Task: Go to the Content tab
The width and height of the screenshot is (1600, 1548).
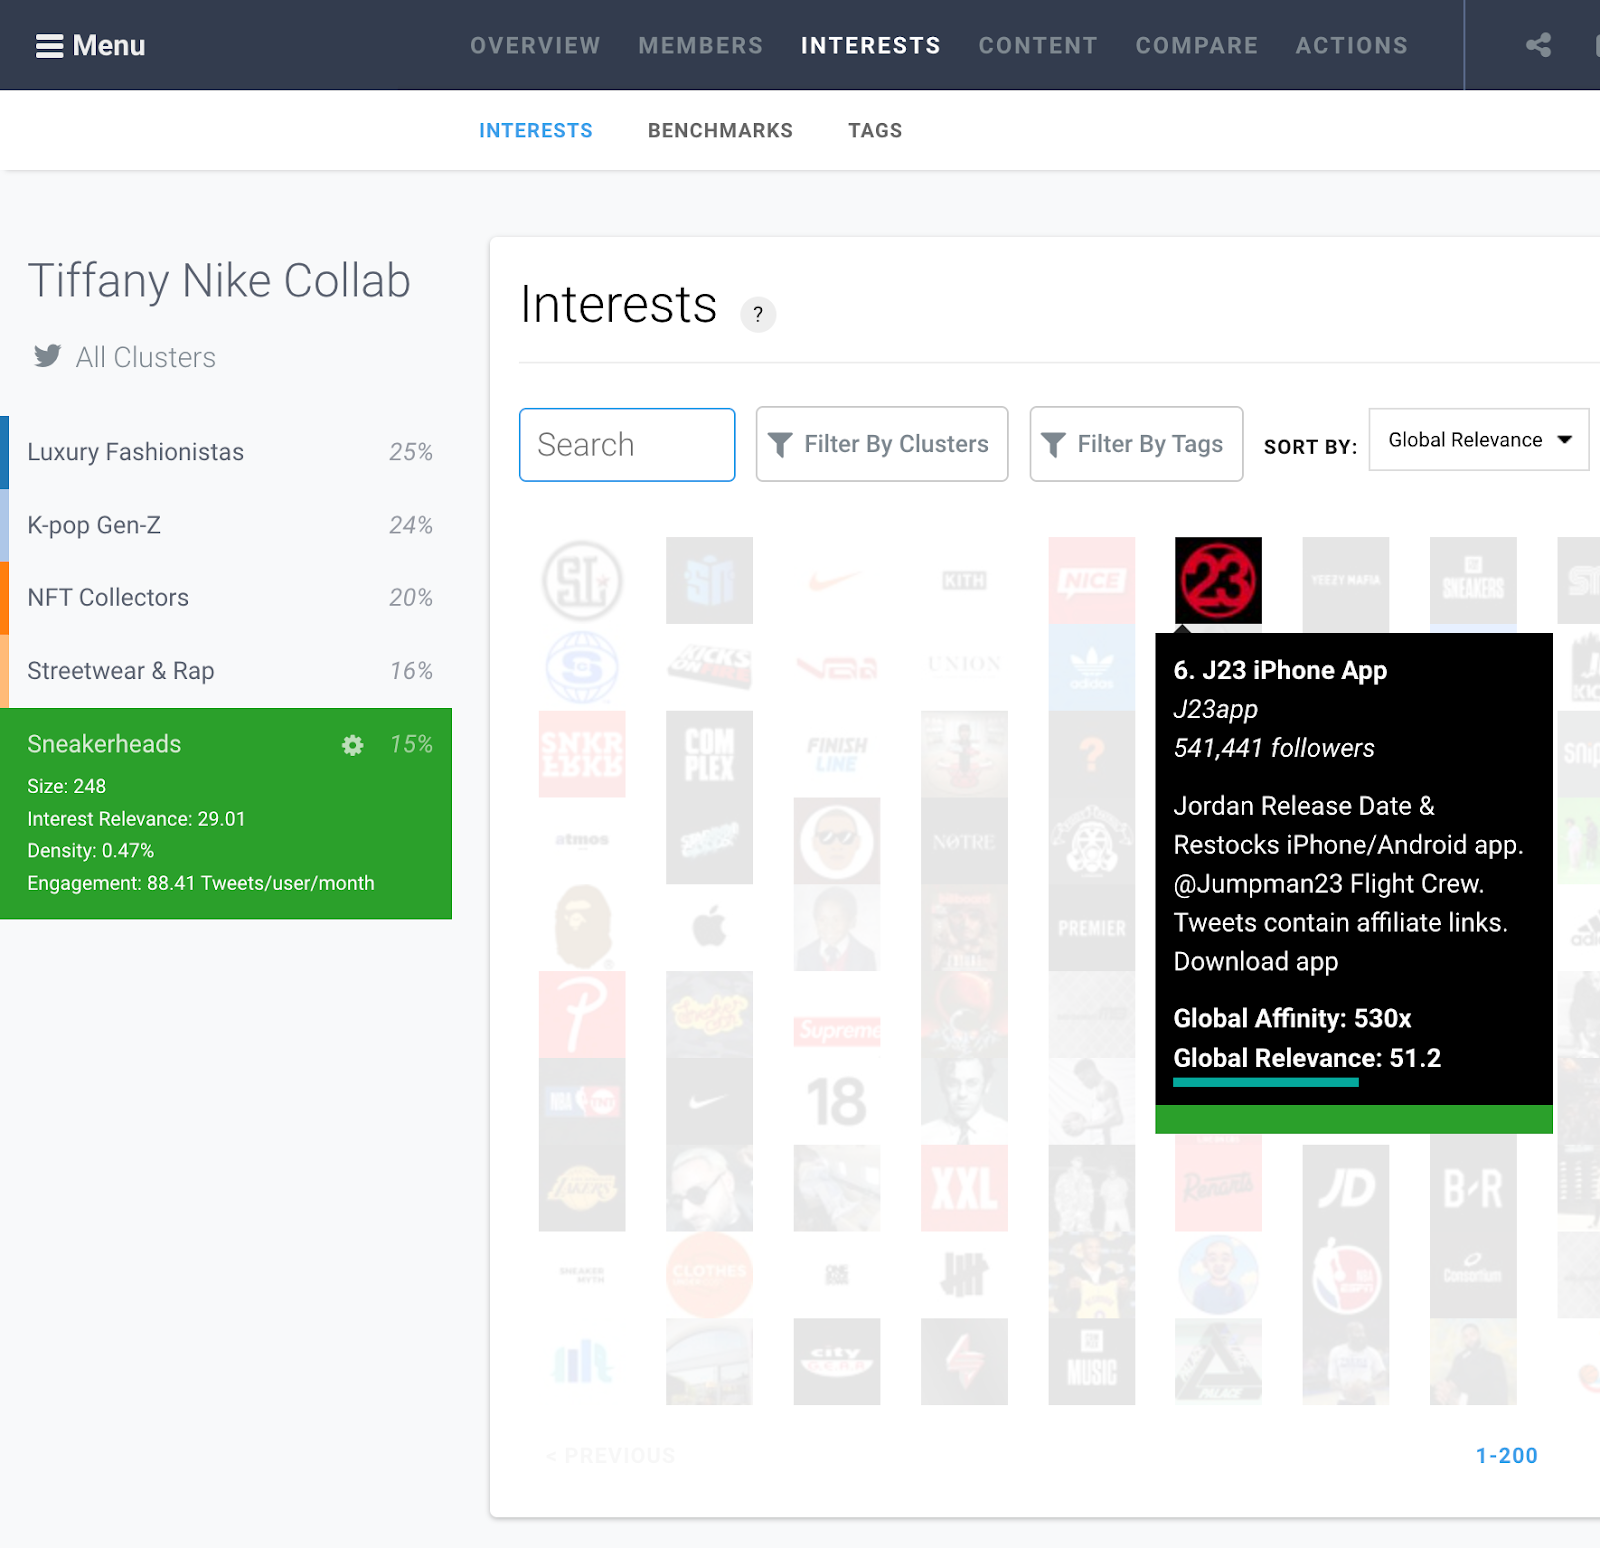Action: point(1038,46)
